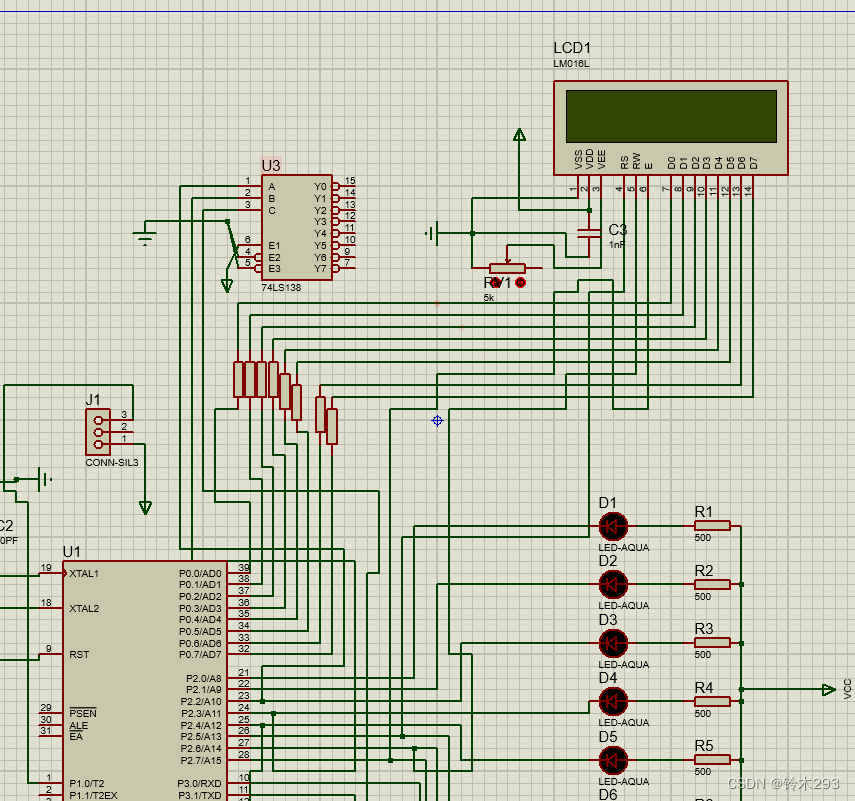This screenshot has width=855, height=801.
Task: Click the LM016L model text
Action: [571, 64]
